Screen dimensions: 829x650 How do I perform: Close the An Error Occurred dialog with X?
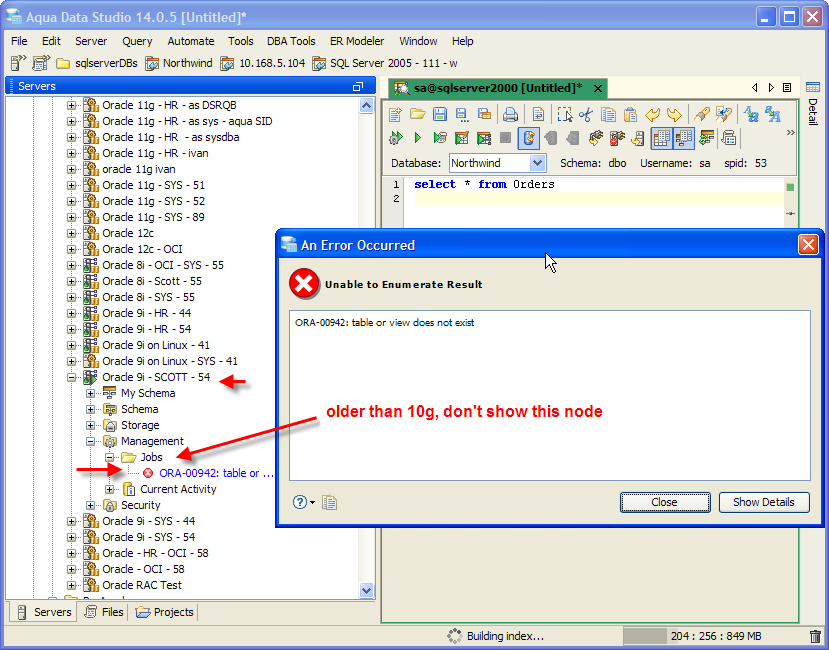(x=808, y=245)
